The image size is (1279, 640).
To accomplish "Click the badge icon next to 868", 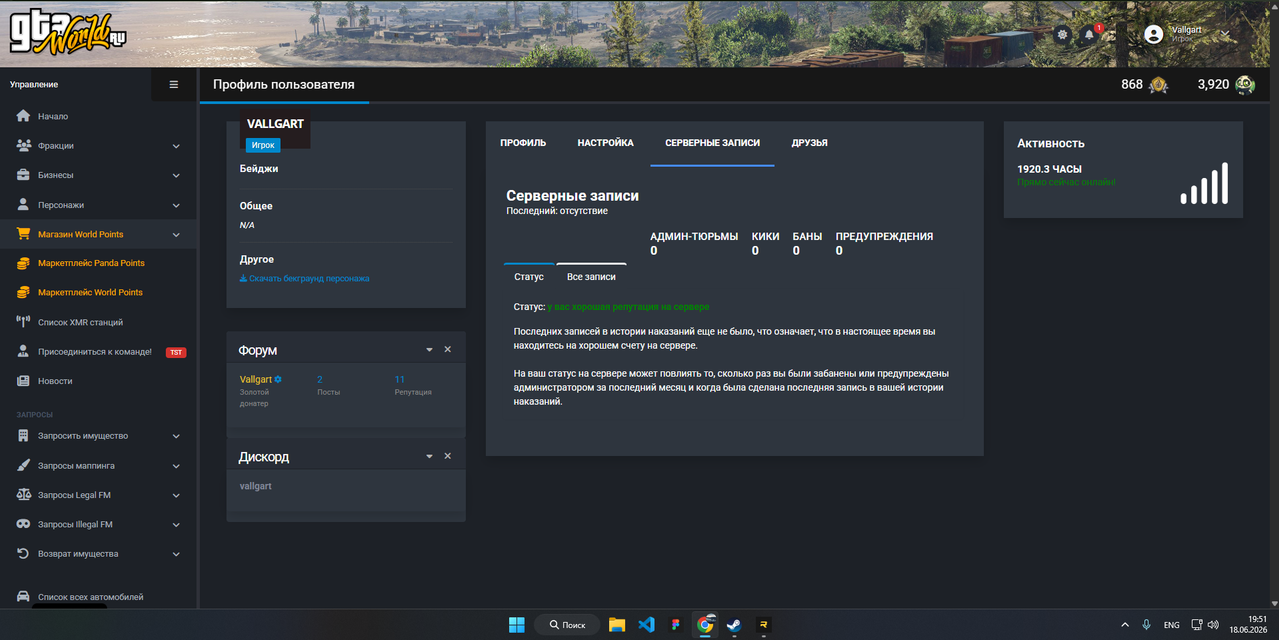I will click(x=1158, y=85).
